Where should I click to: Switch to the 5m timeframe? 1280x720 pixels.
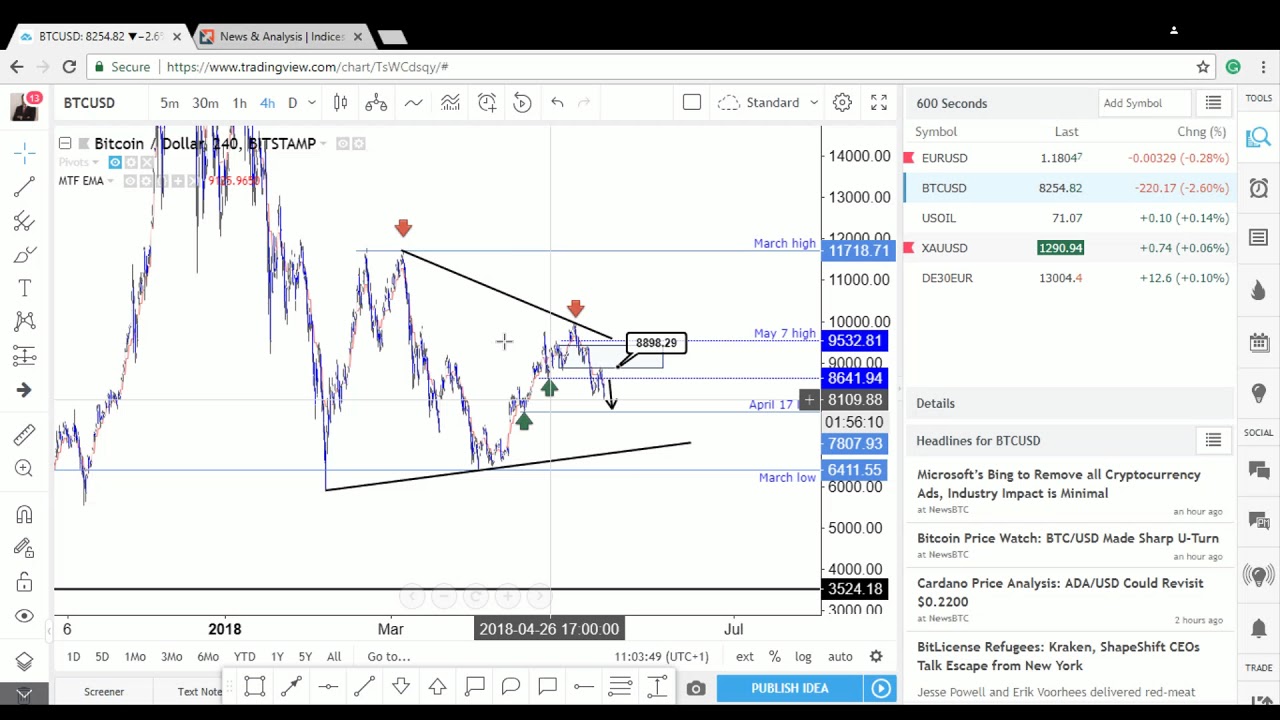click(170, 103)
